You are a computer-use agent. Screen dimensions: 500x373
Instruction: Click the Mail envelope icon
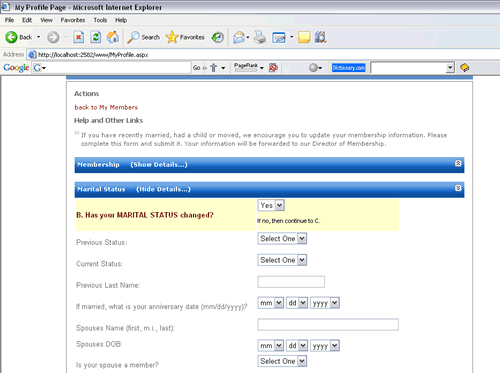click(x=239, y=37)
